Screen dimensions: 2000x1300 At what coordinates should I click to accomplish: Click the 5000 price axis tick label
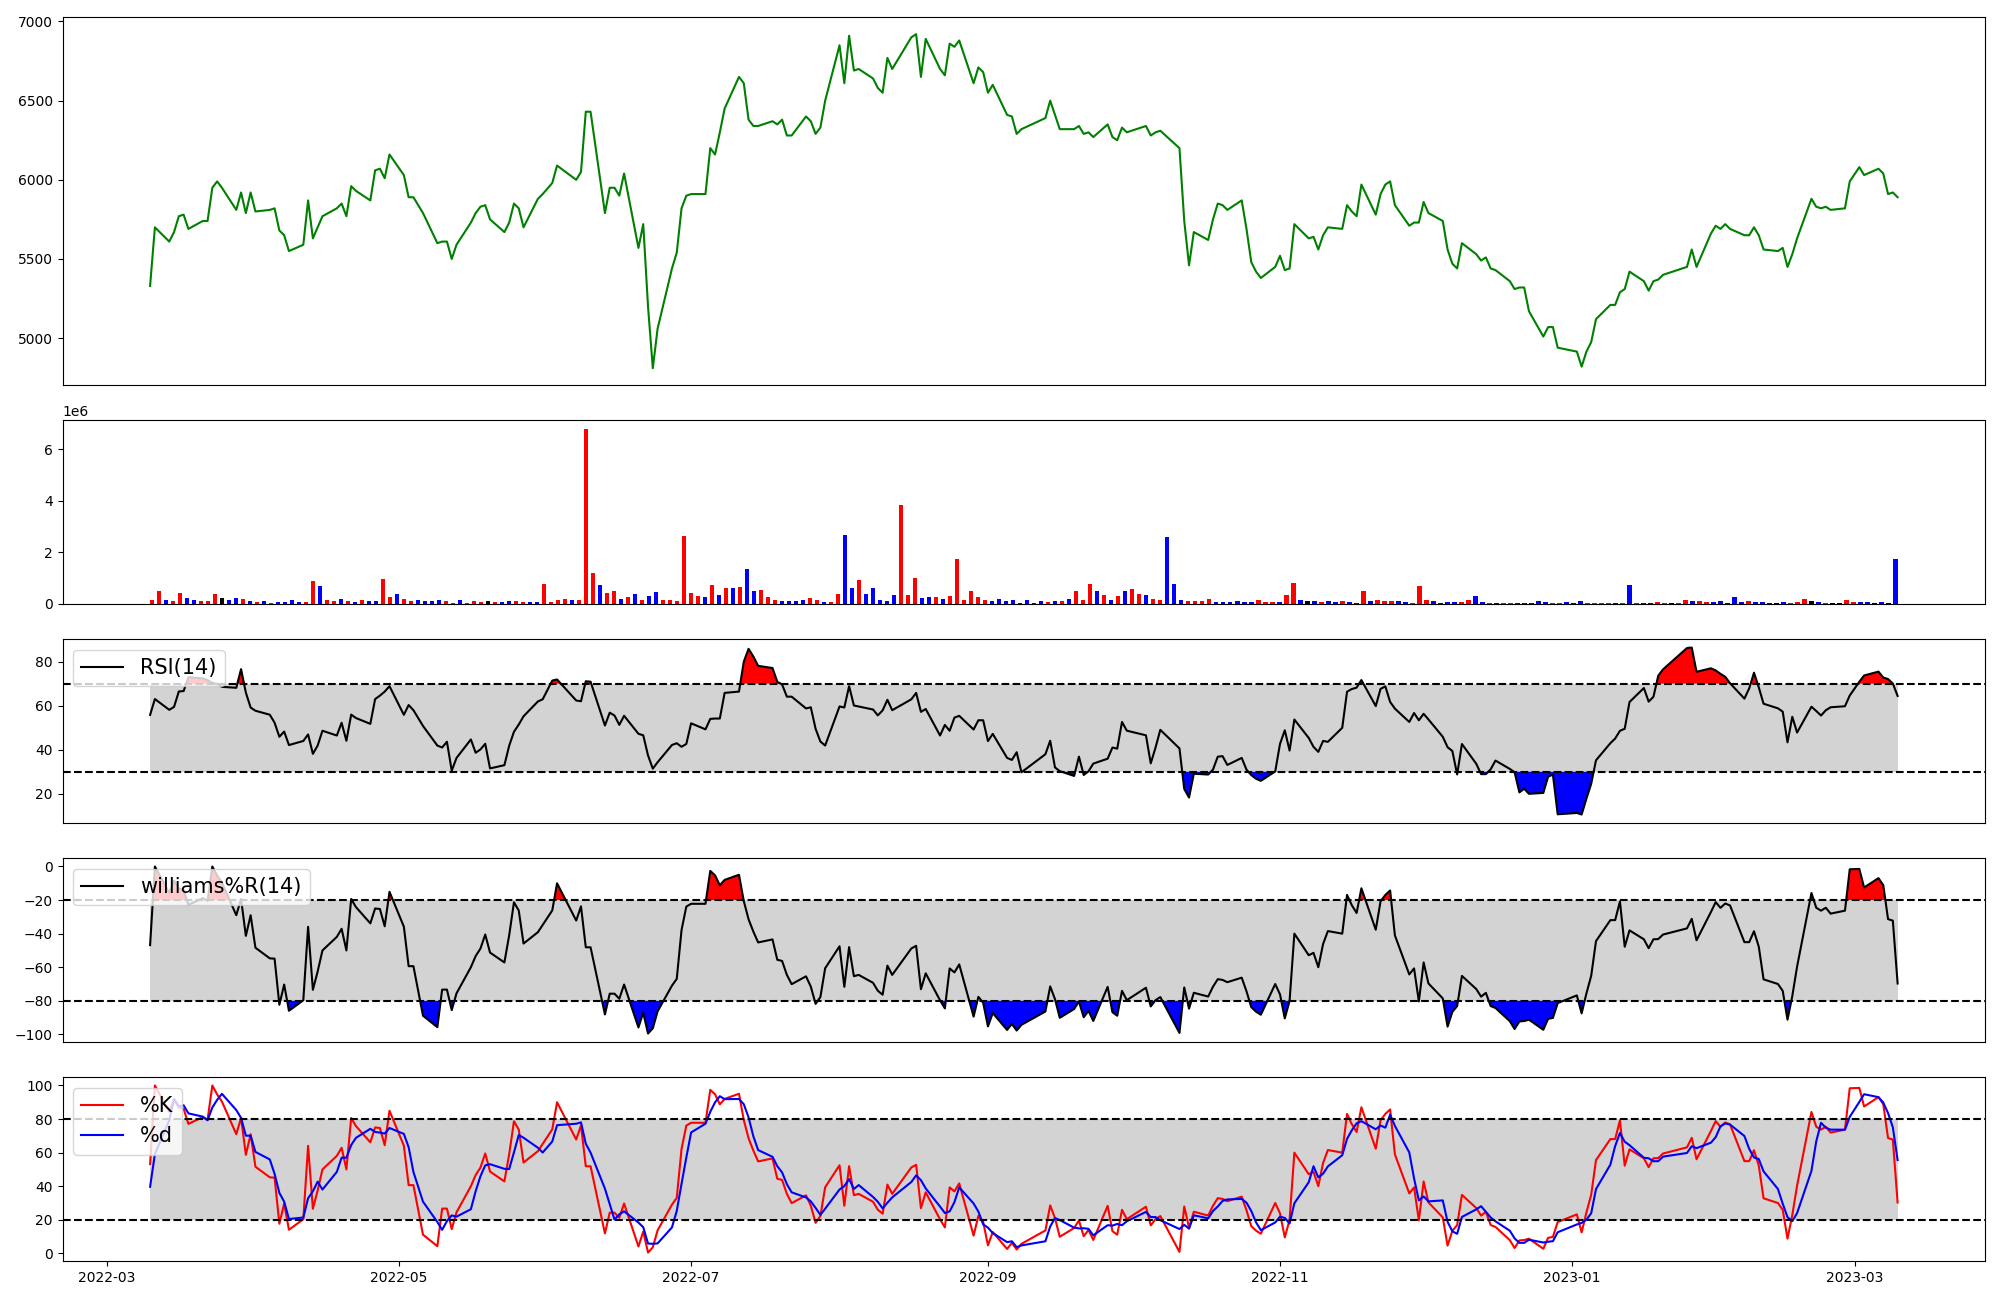click(35, 339)
